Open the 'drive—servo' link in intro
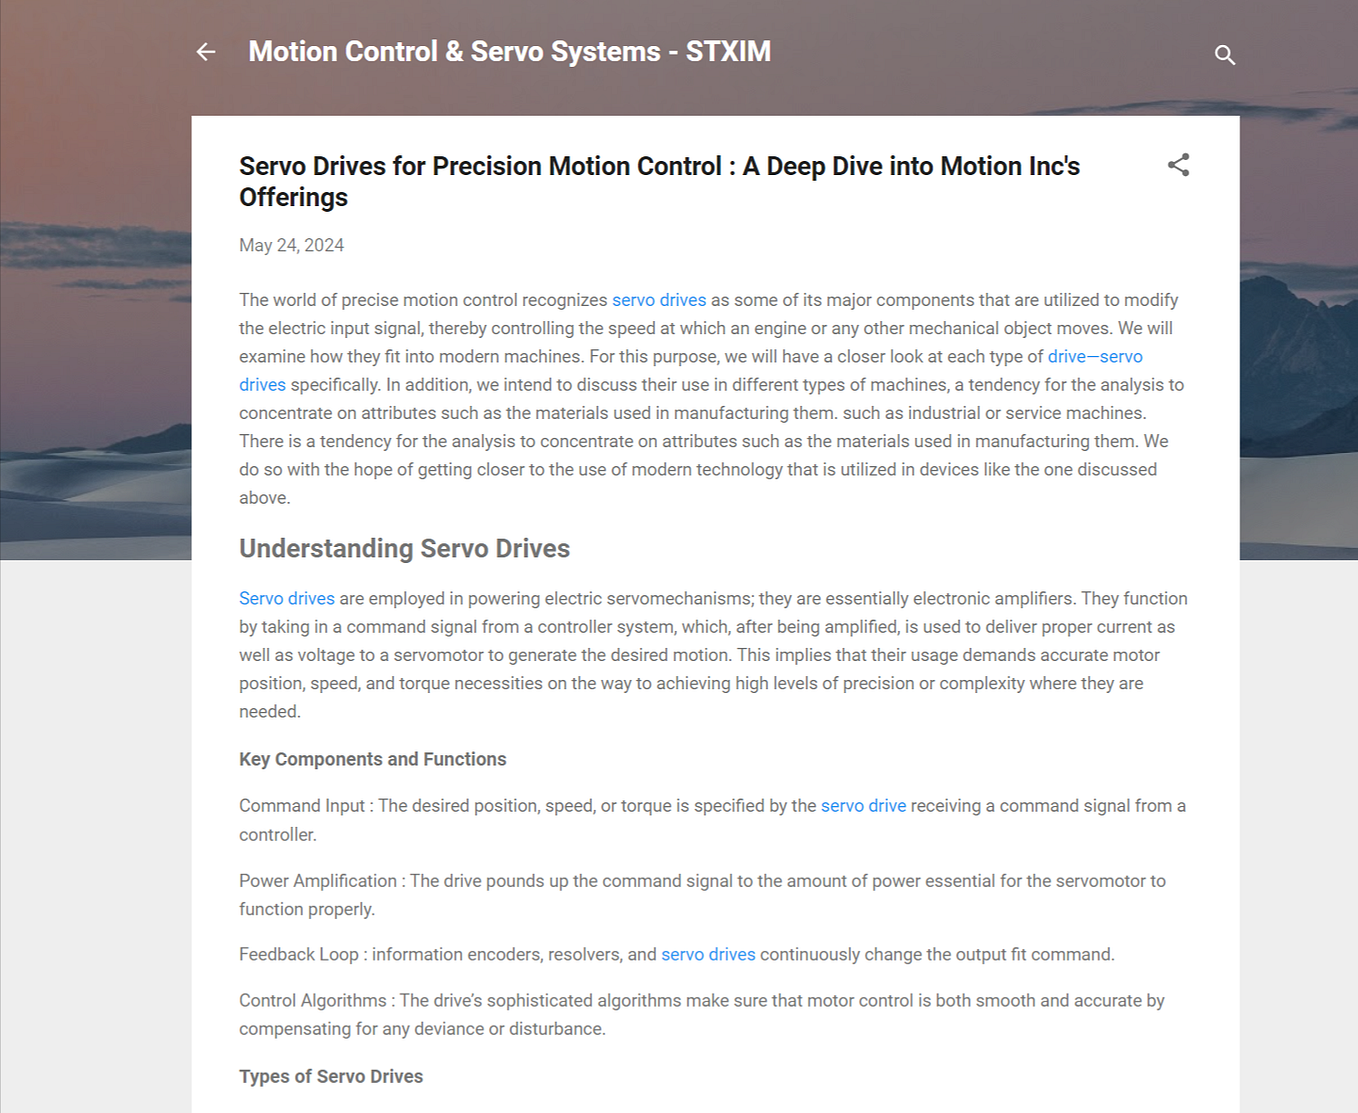The width and height of the screenshot is (1358, 1113). point(1095,356)
